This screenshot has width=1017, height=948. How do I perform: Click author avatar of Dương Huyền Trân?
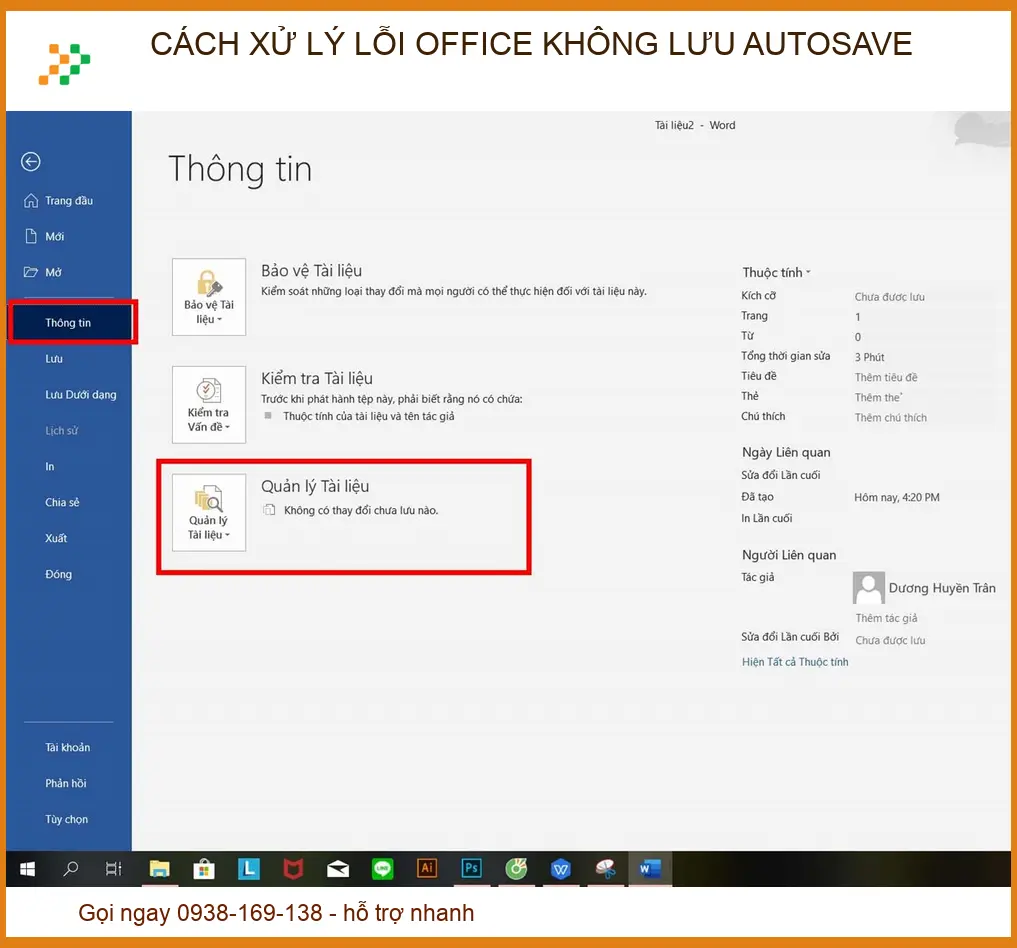coord(868,587)
